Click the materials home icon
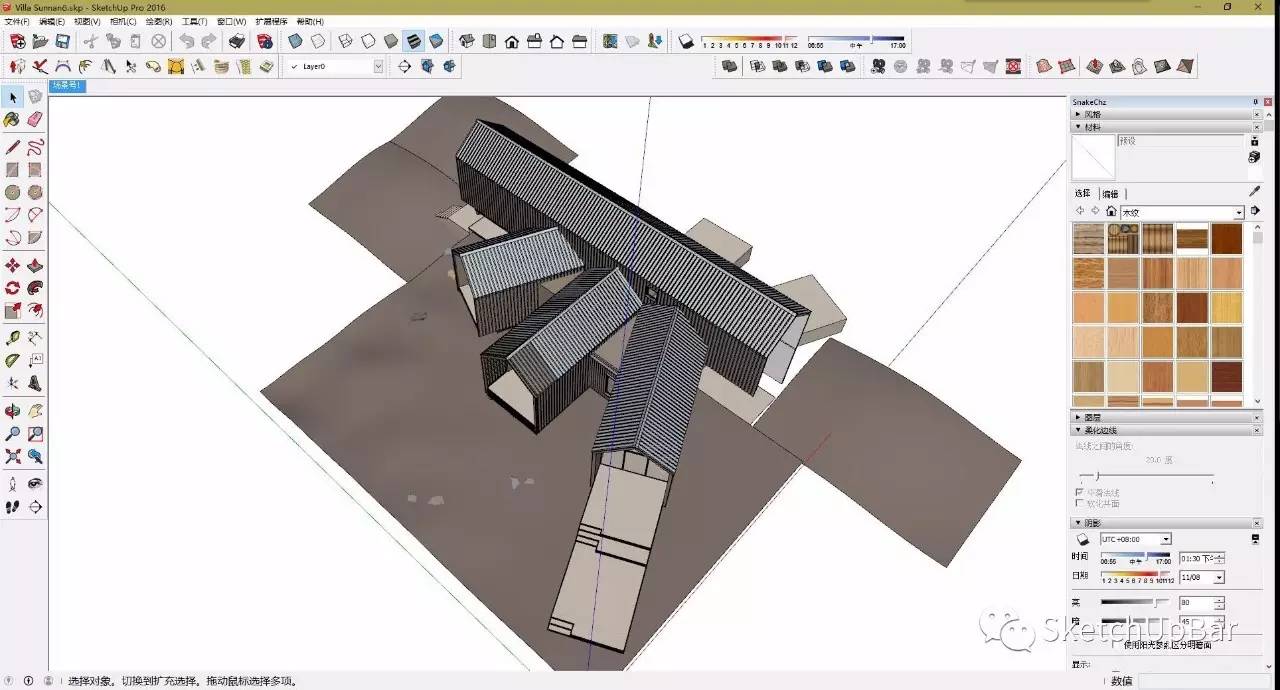This screenshot has width=1280, height=690. click(x=1111, y=212)
